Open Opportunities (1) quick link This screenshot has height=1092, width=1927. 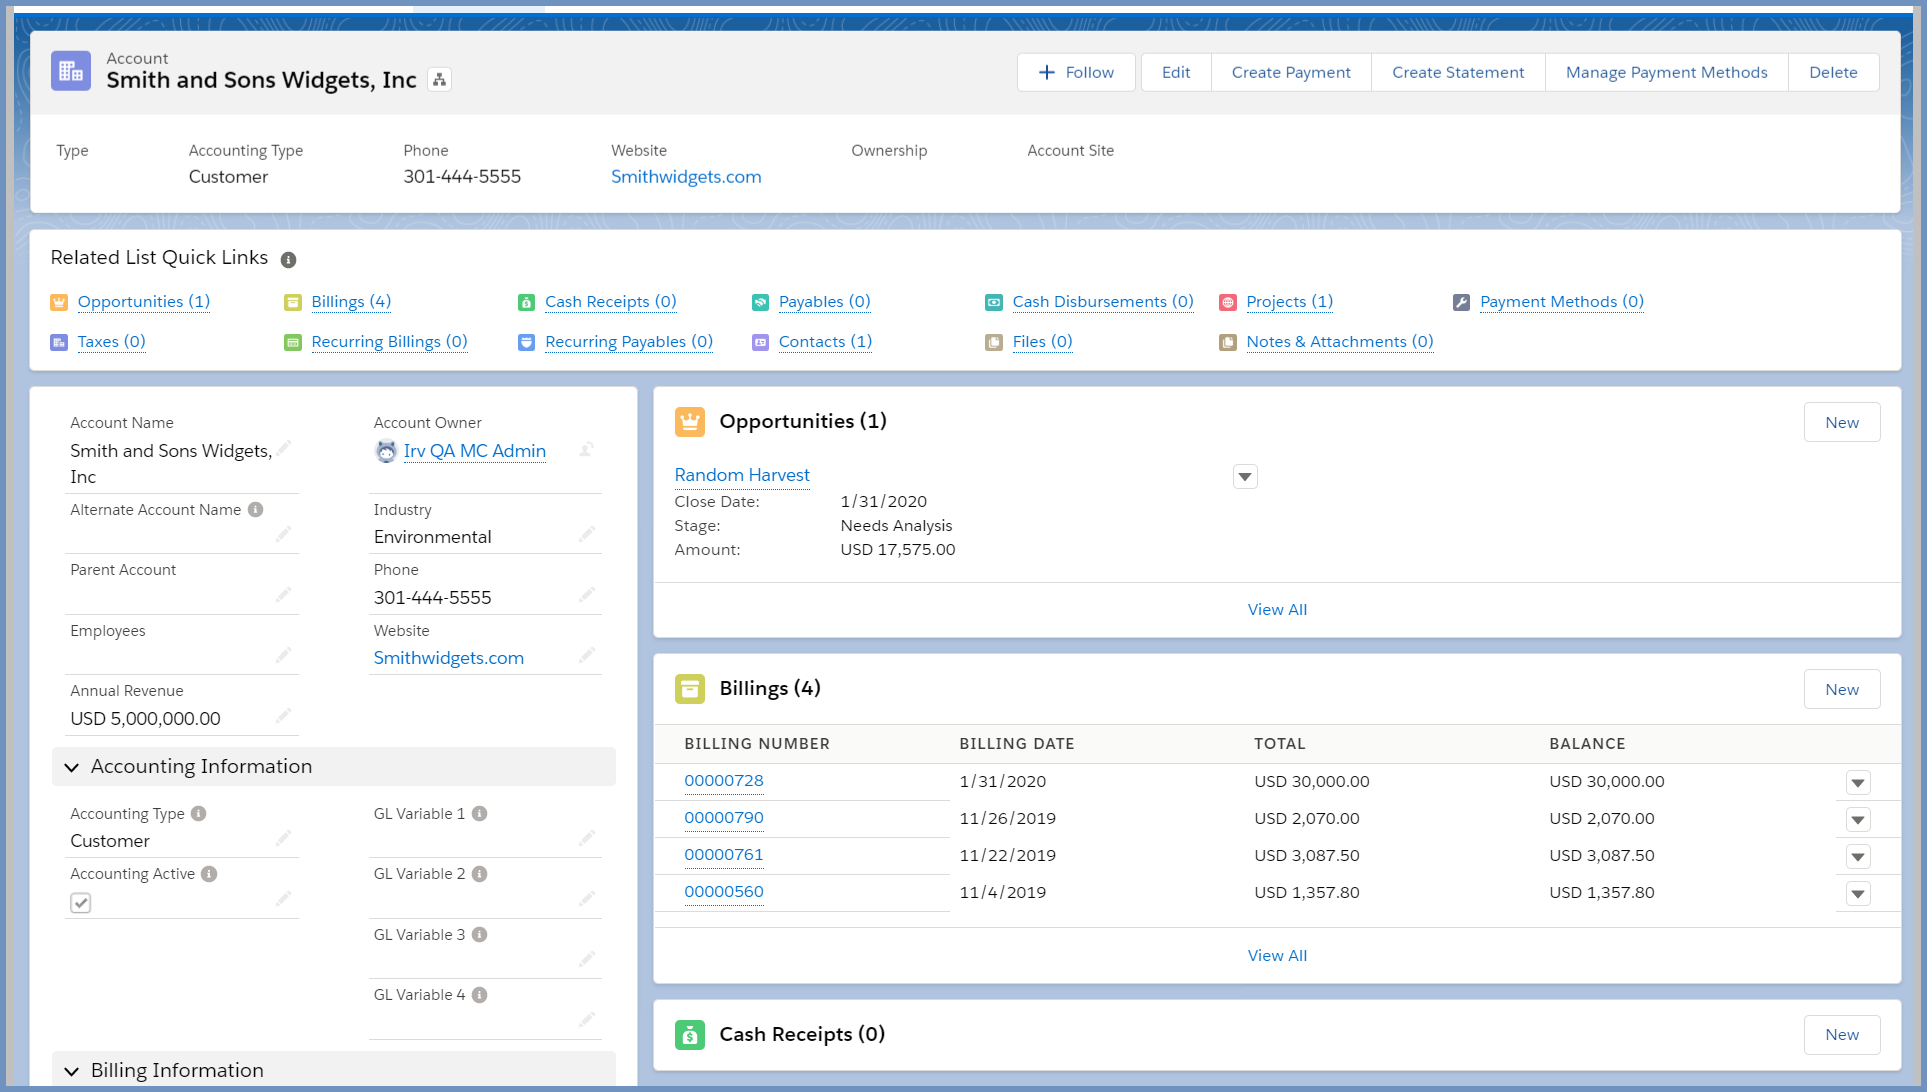(144, 302)
